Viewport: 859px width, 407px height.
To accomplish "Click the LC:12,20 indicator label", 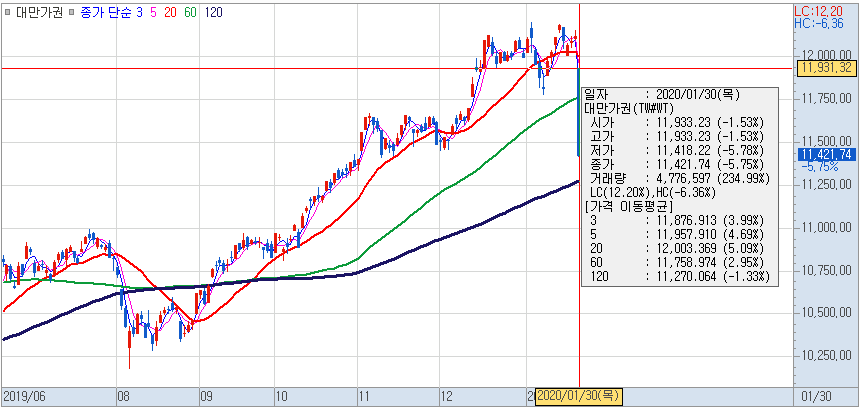I will pyautogui.click(x=818, y=10).
